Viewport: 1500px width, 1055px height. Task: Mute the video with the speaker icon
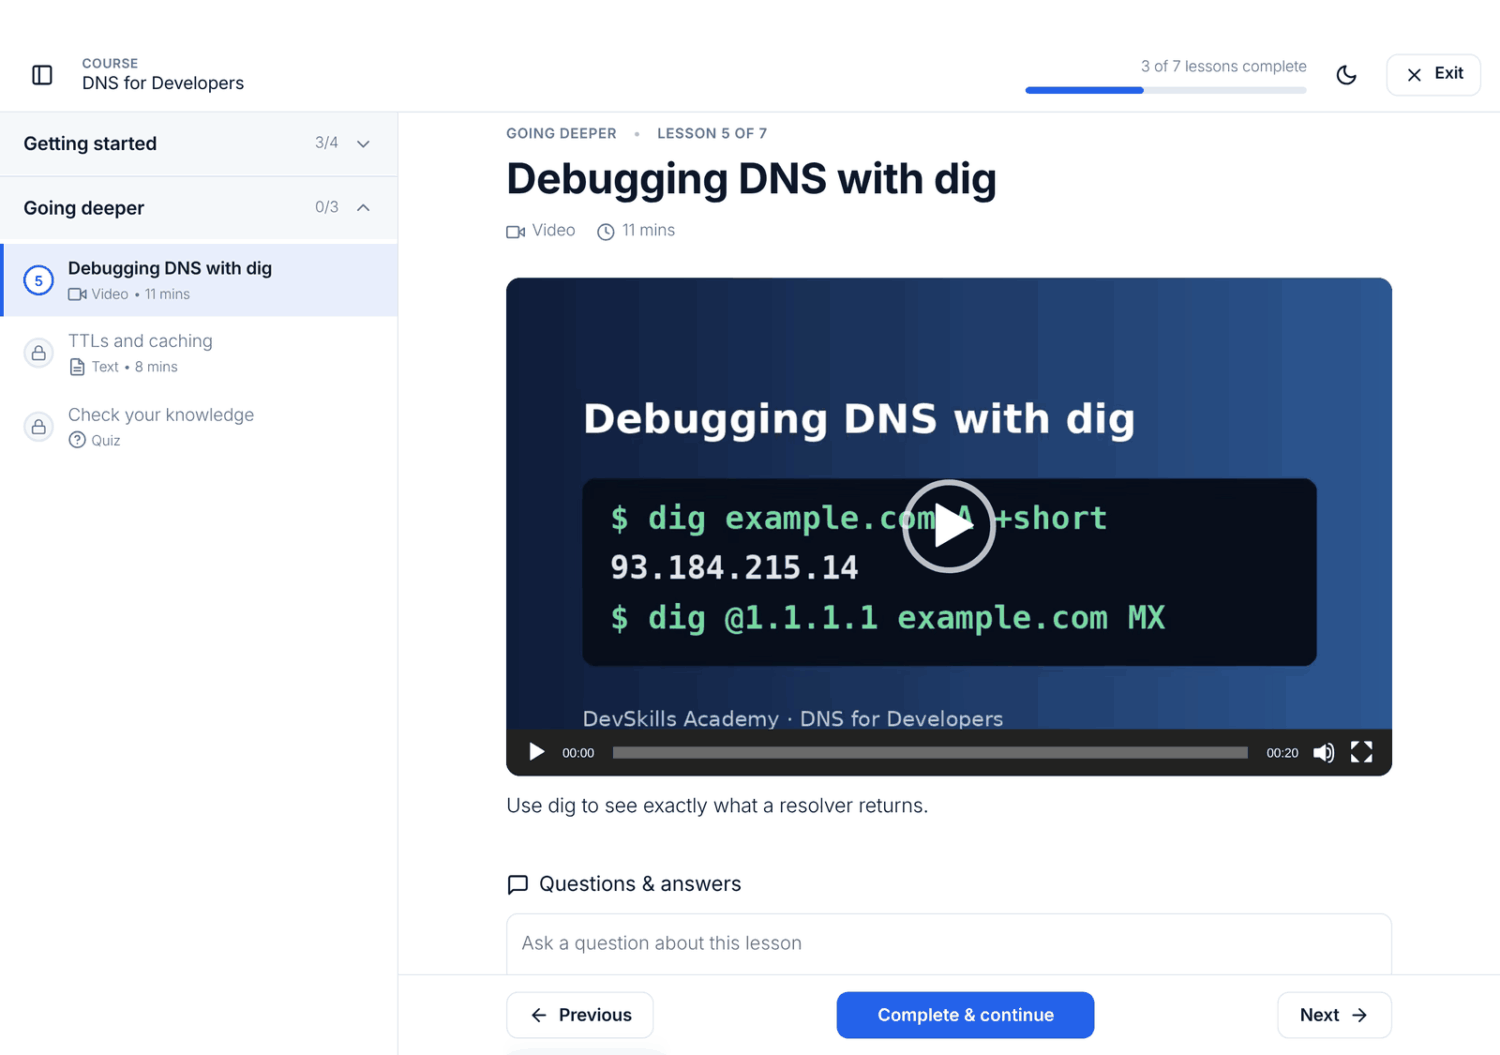(1323, 752)
